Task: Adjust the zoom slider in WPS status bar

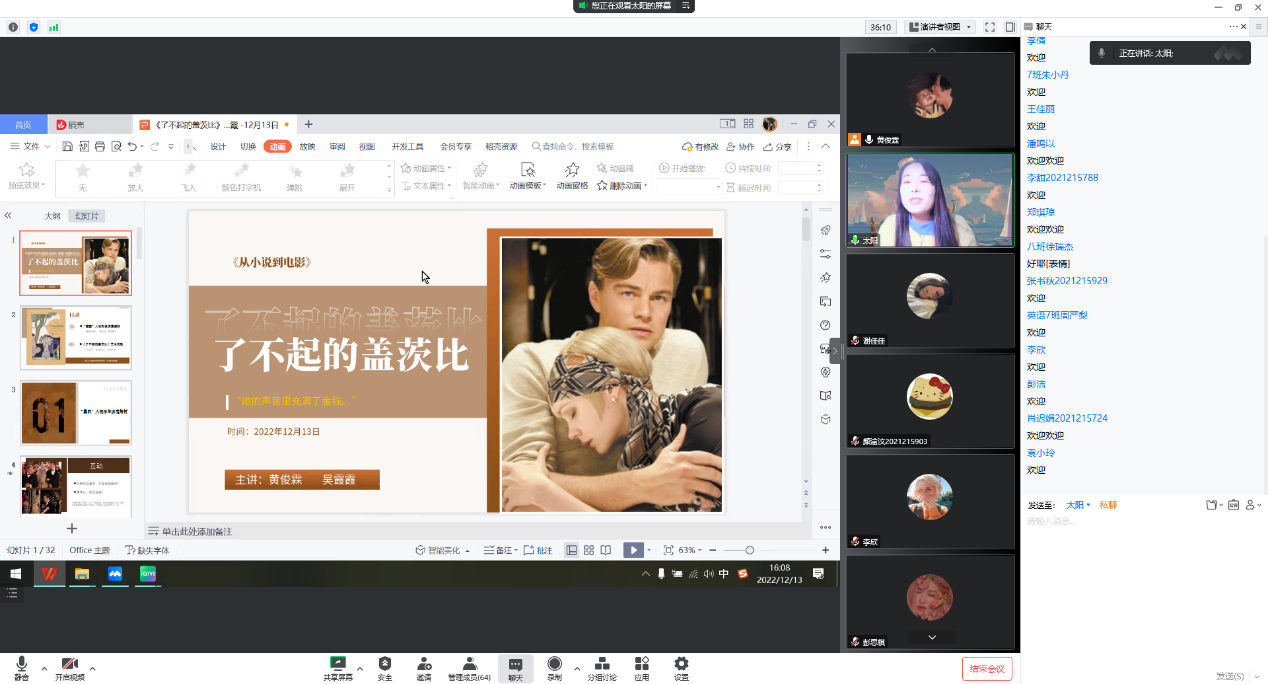Action: tap(750, 550)
